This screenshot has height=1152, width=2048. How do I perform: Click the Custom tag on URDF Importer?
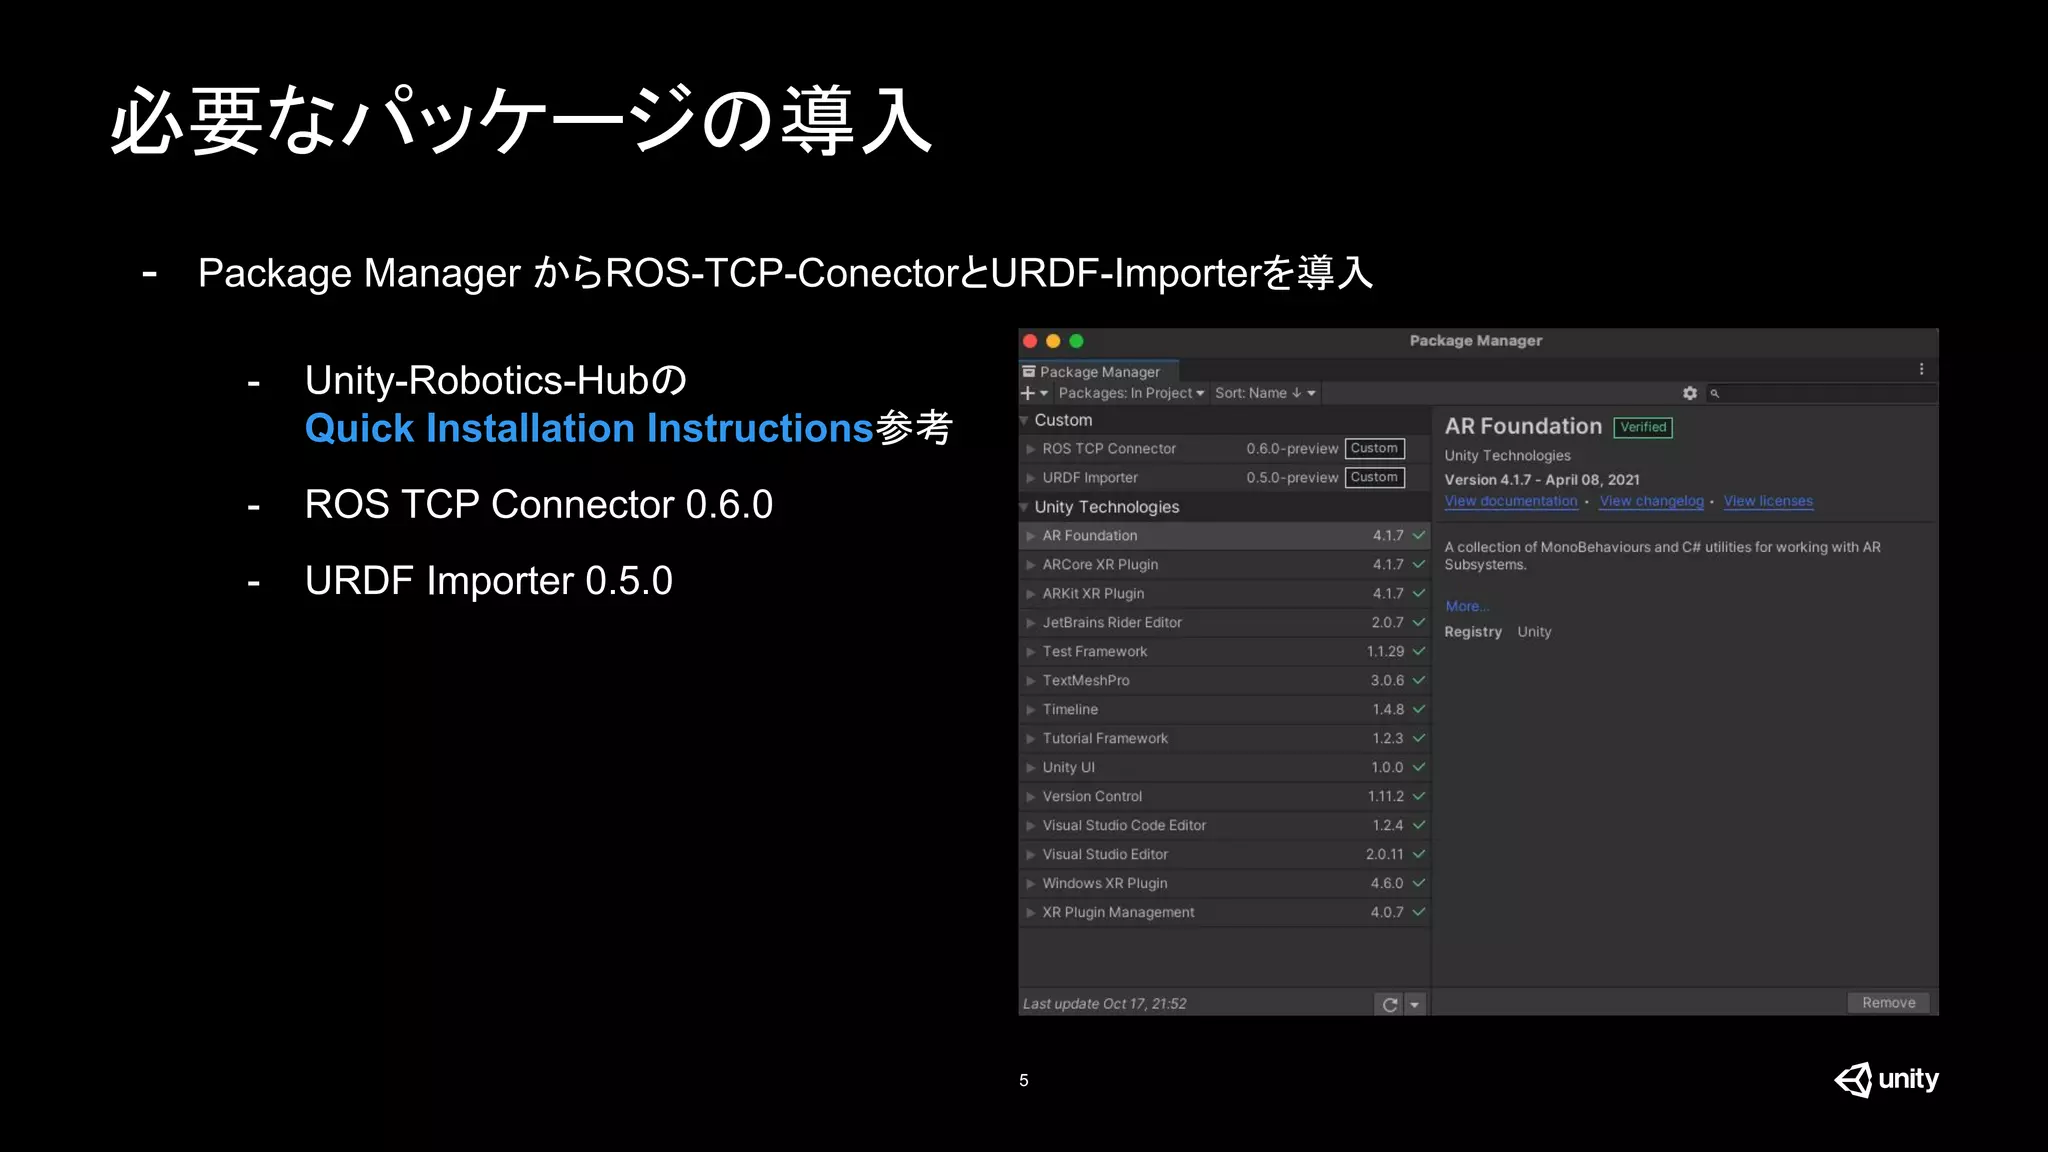pyautogui.click(x=1374, y=477)
